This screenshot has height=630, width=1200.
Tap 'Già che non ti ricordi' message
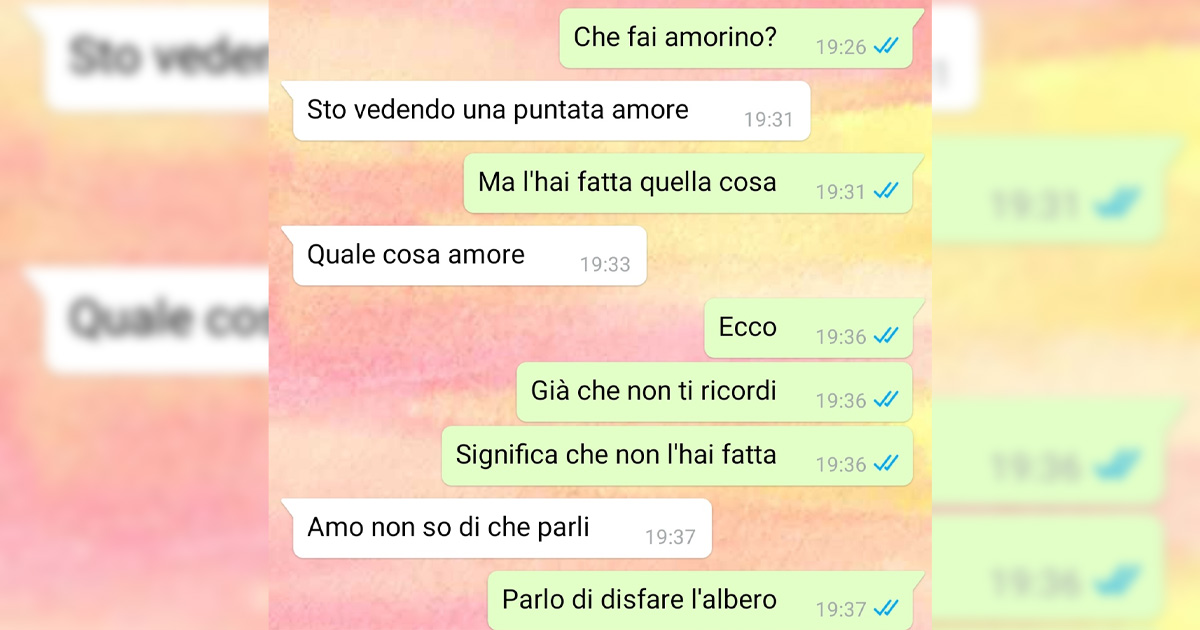(x=714, y=392)
